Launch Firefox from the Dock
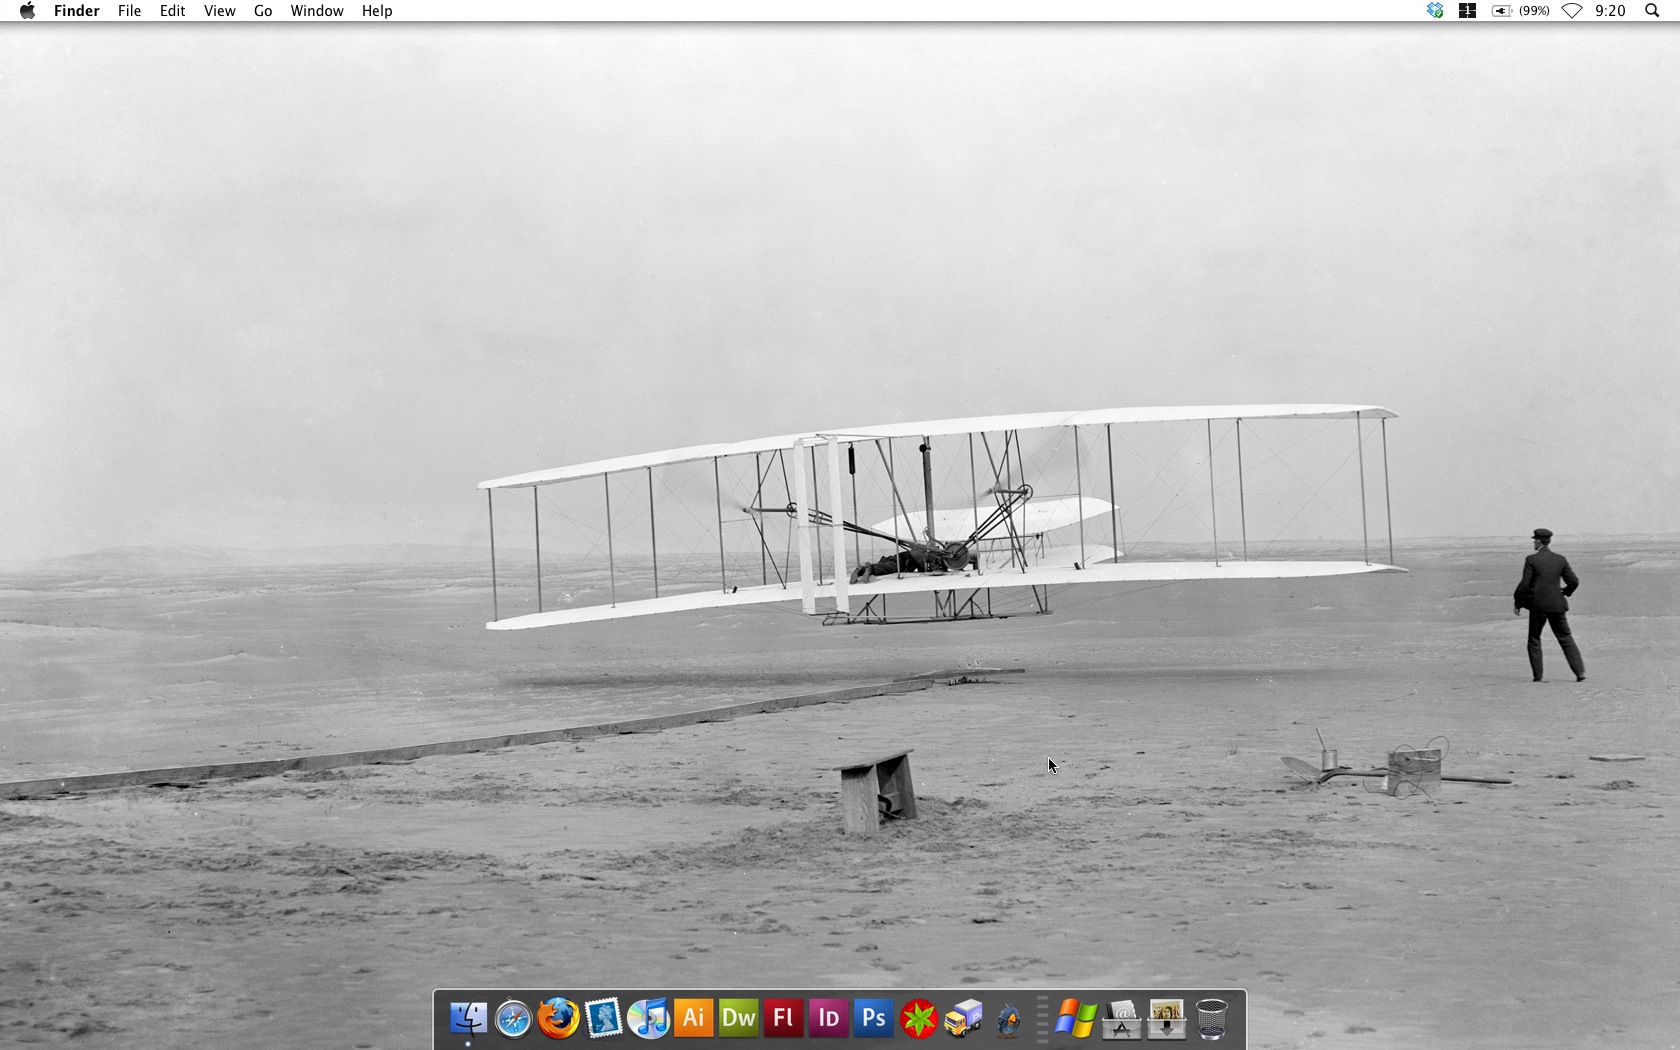1680x1050 pixels. [557, 1018]
